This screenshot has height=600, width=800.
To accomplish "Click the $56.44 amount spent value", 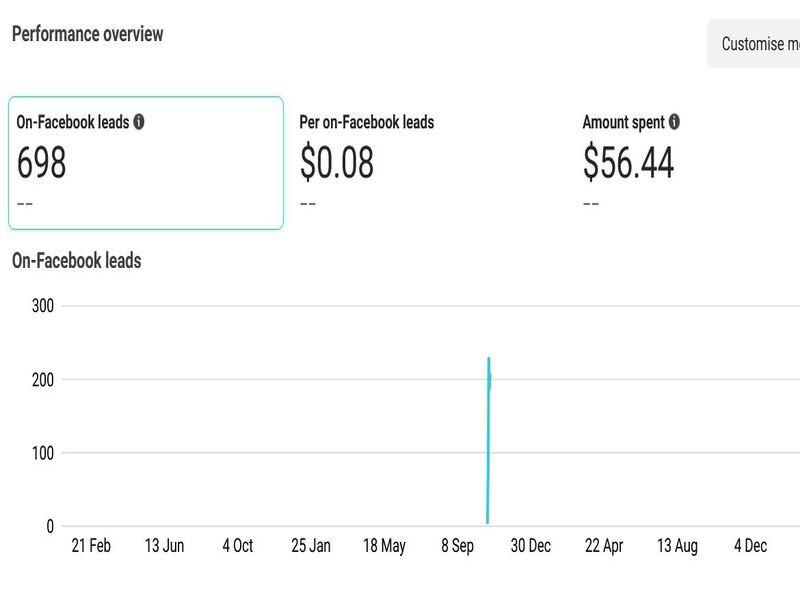I will point(628,163).
